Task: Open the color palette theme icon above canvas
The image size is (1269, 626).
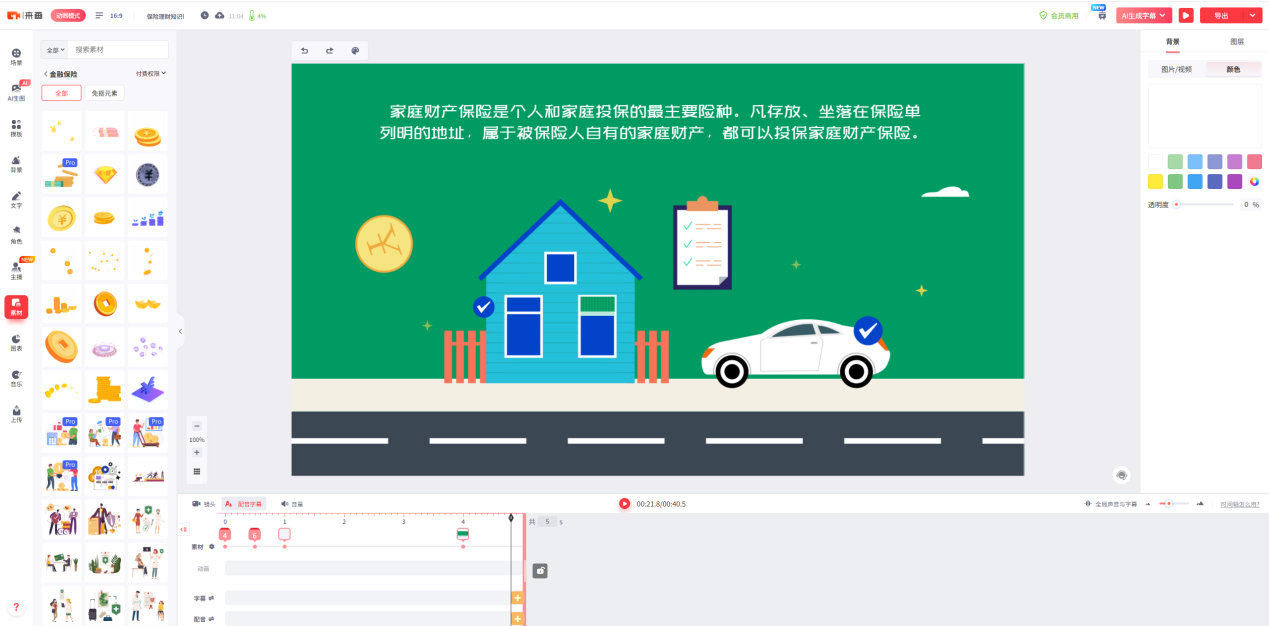Action: (x=355, y=51)
